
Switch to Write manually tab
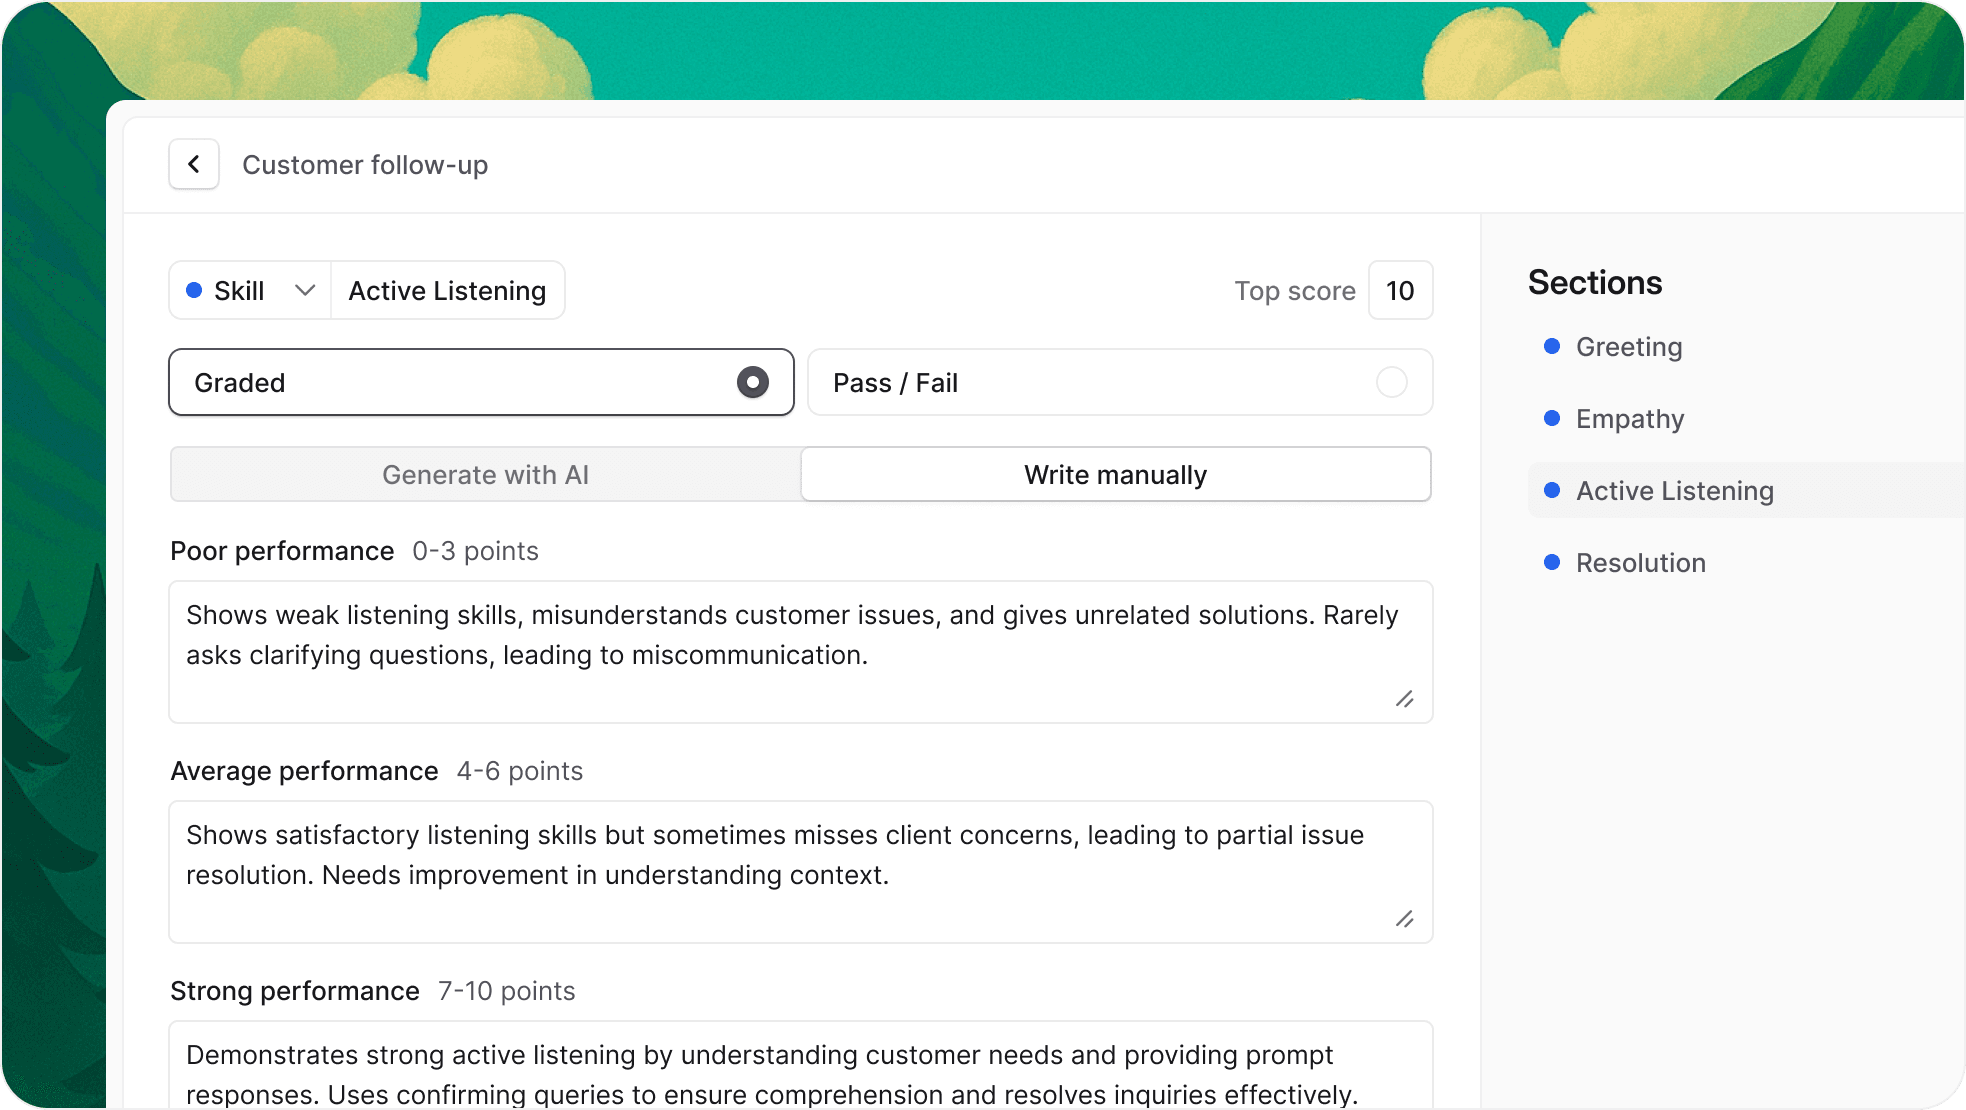coord(1115,474)
